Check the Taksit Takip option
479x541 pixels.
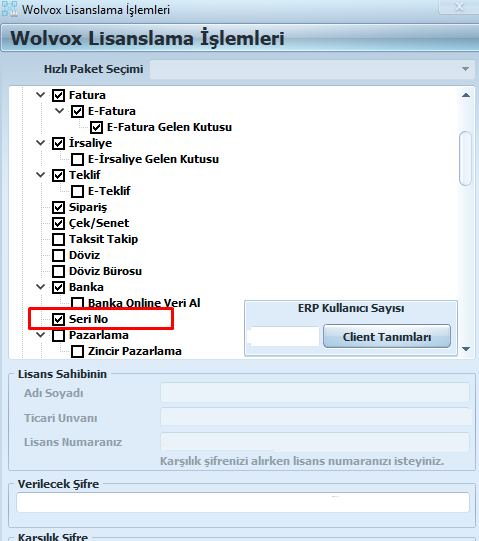(x=58, y=239)
